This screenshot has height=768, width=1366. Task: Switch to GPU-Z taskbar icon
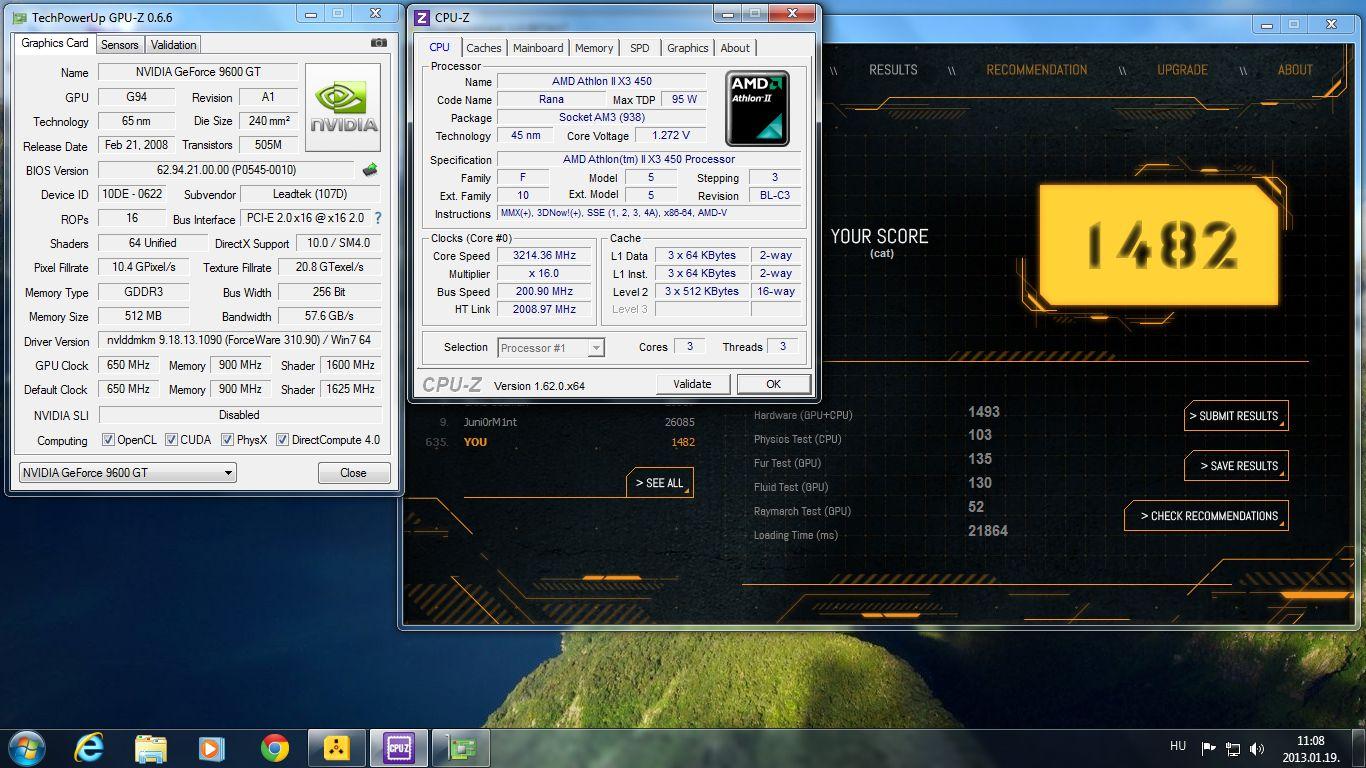pyautogui.click(x=461, y=748)
